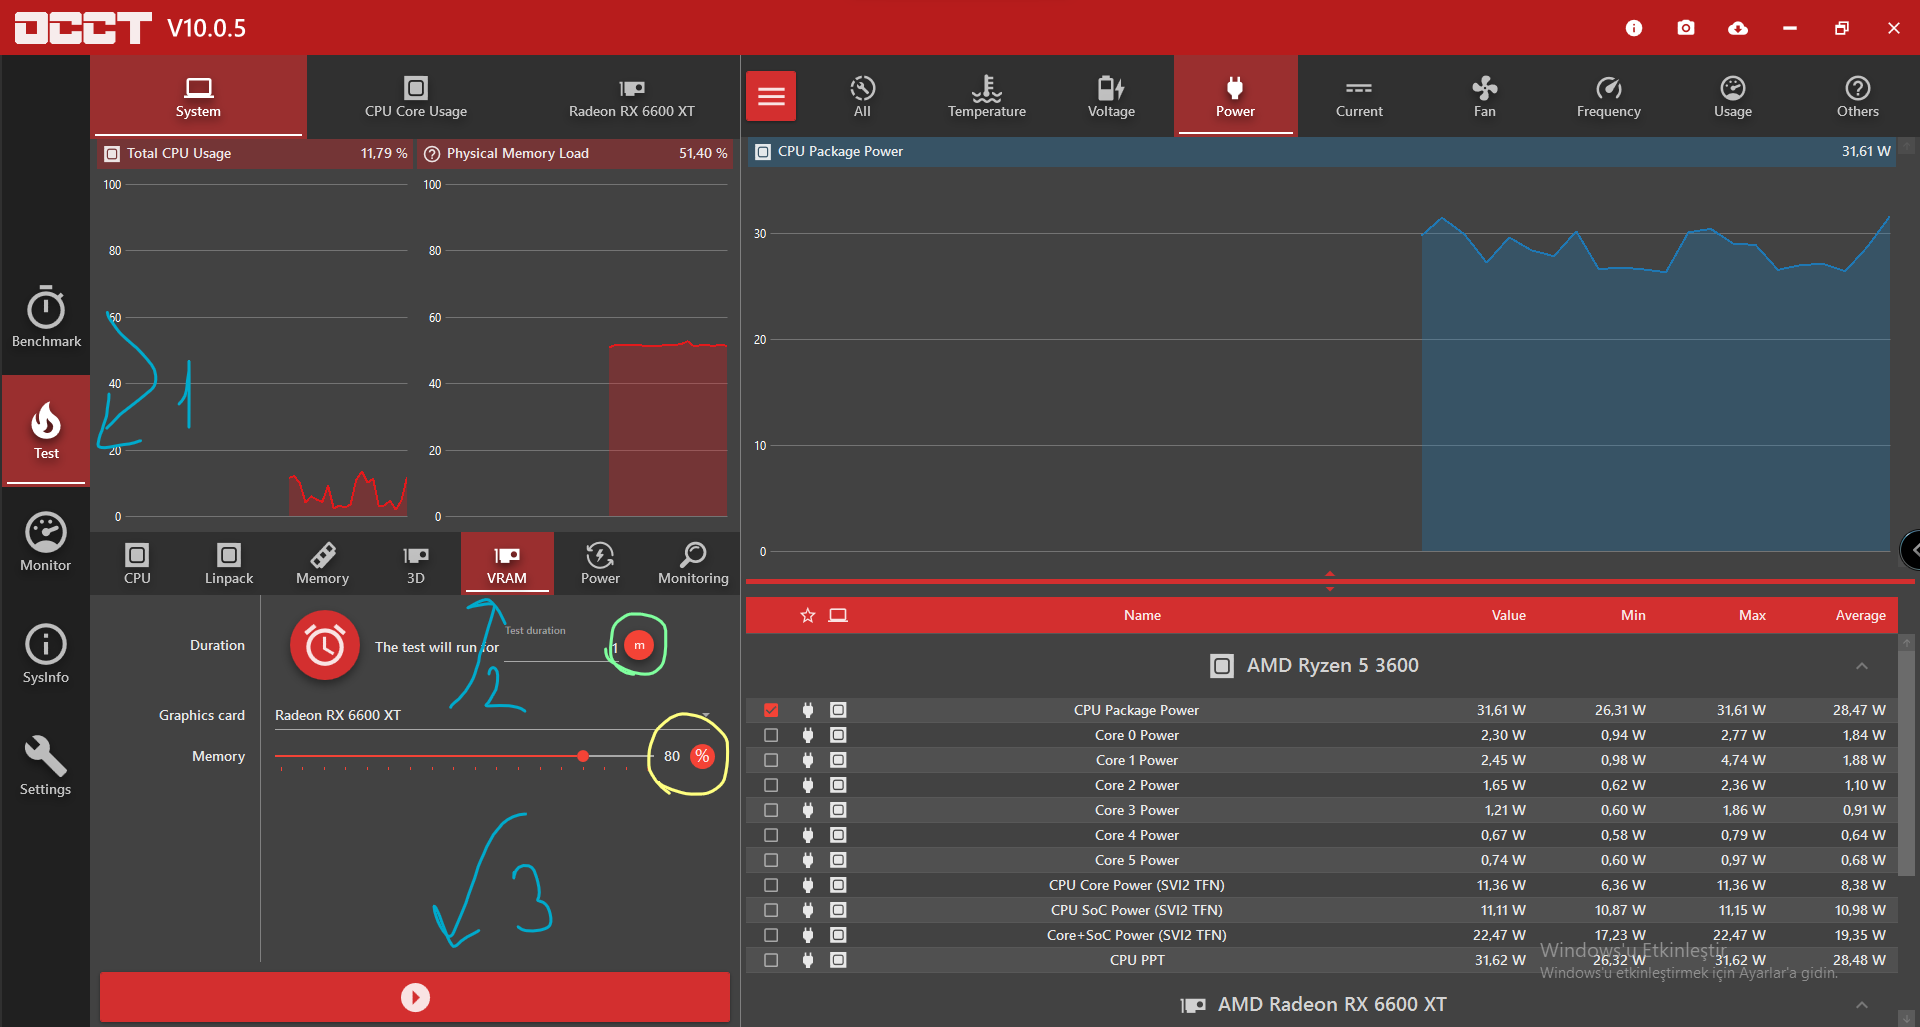Open SysInfo from the sidebar
The image size is (1920, 1027).
(46, 654)
